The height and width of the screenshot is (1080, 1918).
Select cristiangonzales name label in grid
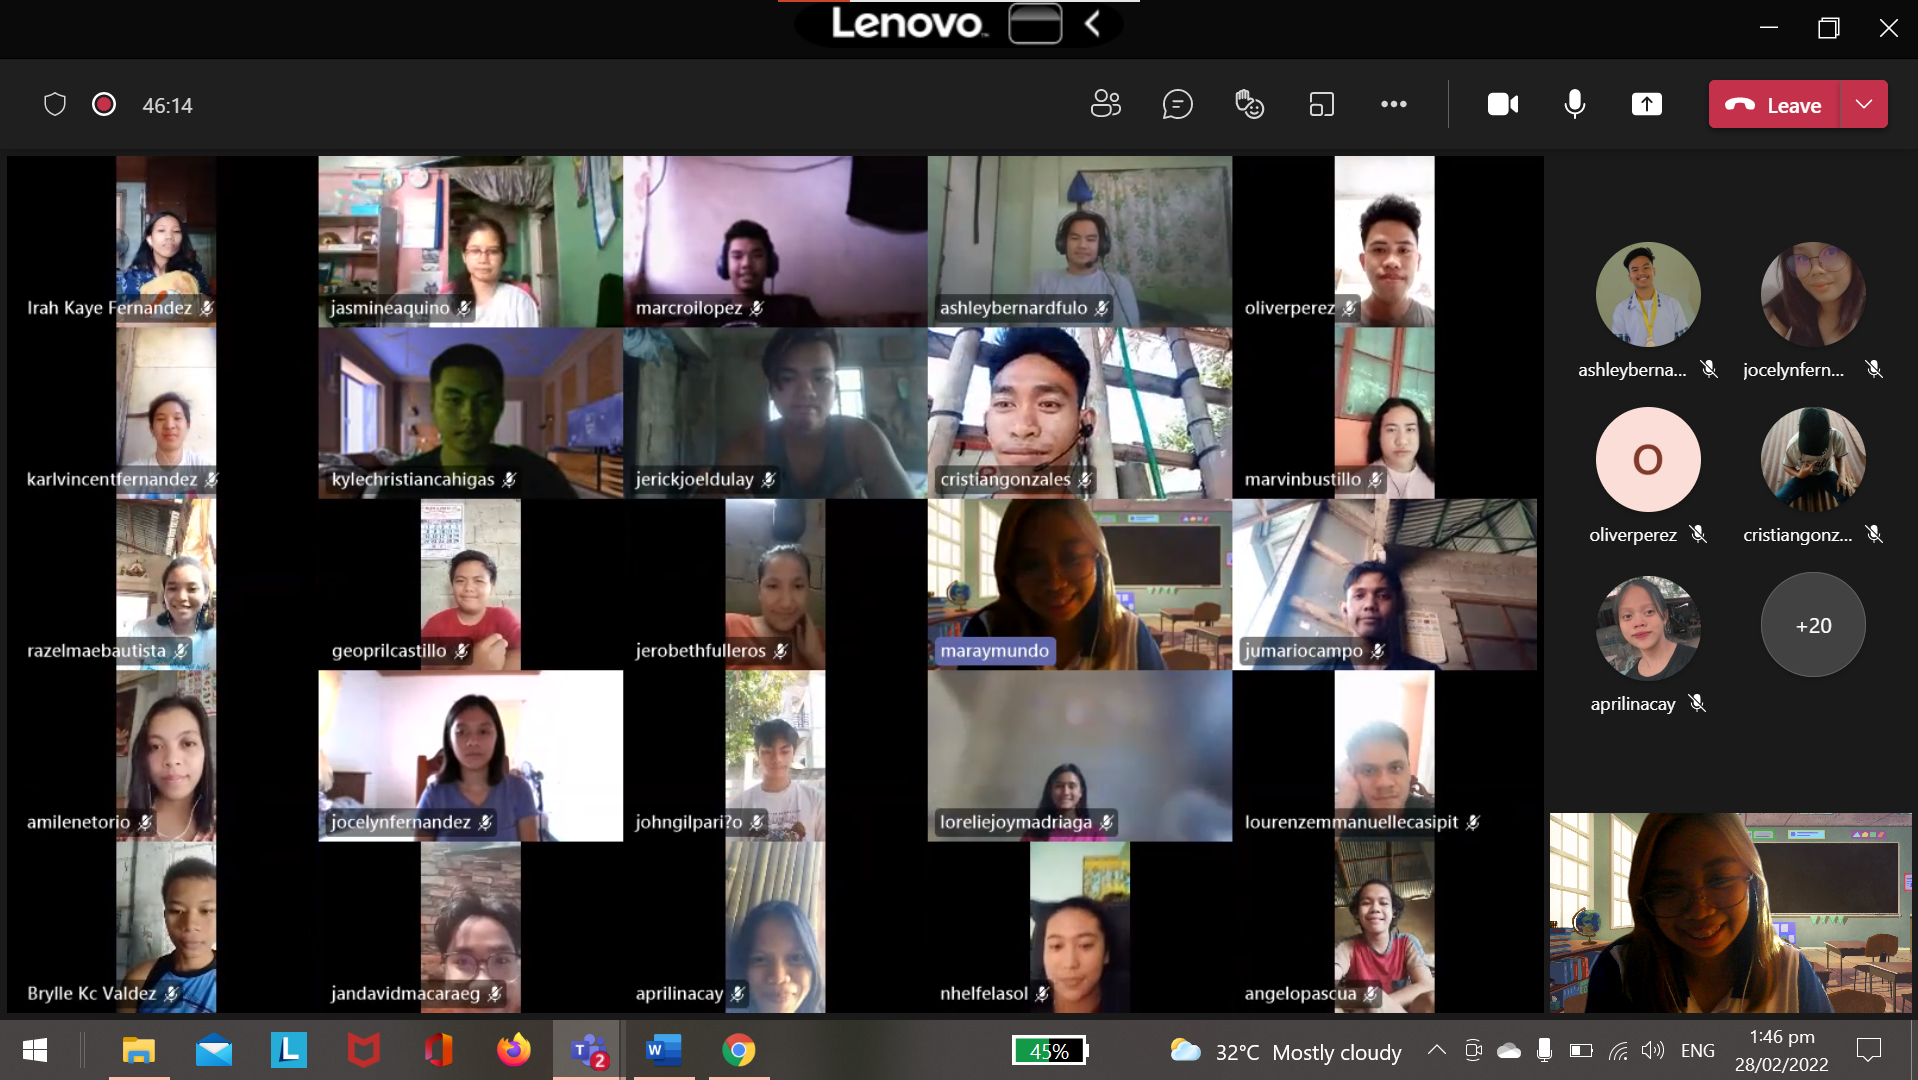1005,479
